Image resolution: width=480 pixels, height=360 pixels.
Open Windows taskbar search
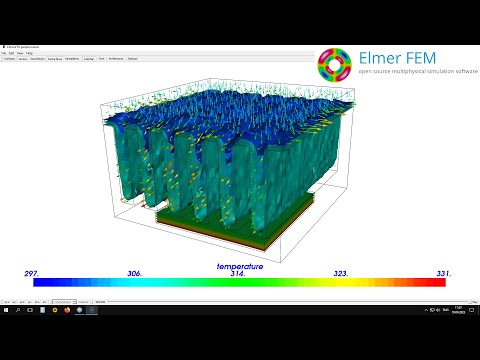[18, 310]
